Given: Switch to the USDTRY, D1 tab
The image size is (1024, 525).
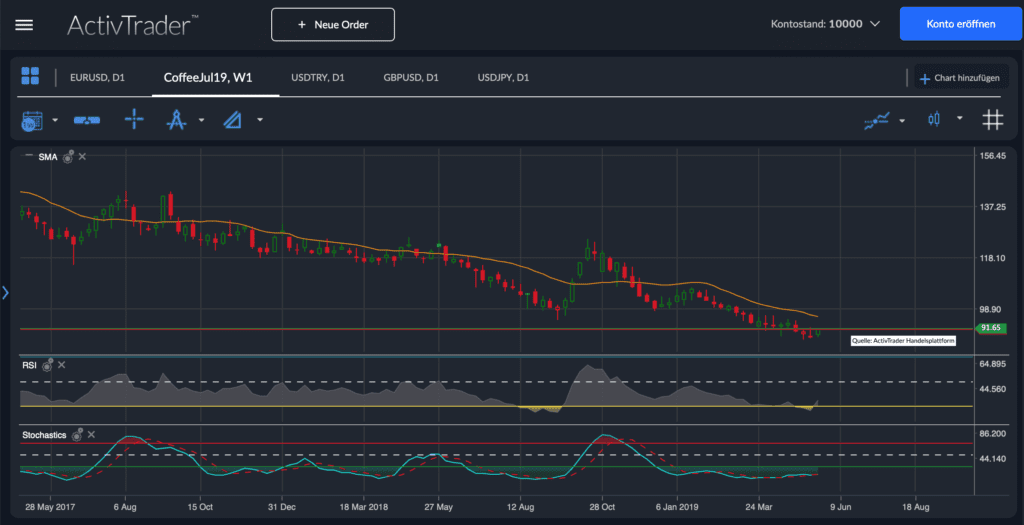Looking at the screenshot, I should (317, 78).
